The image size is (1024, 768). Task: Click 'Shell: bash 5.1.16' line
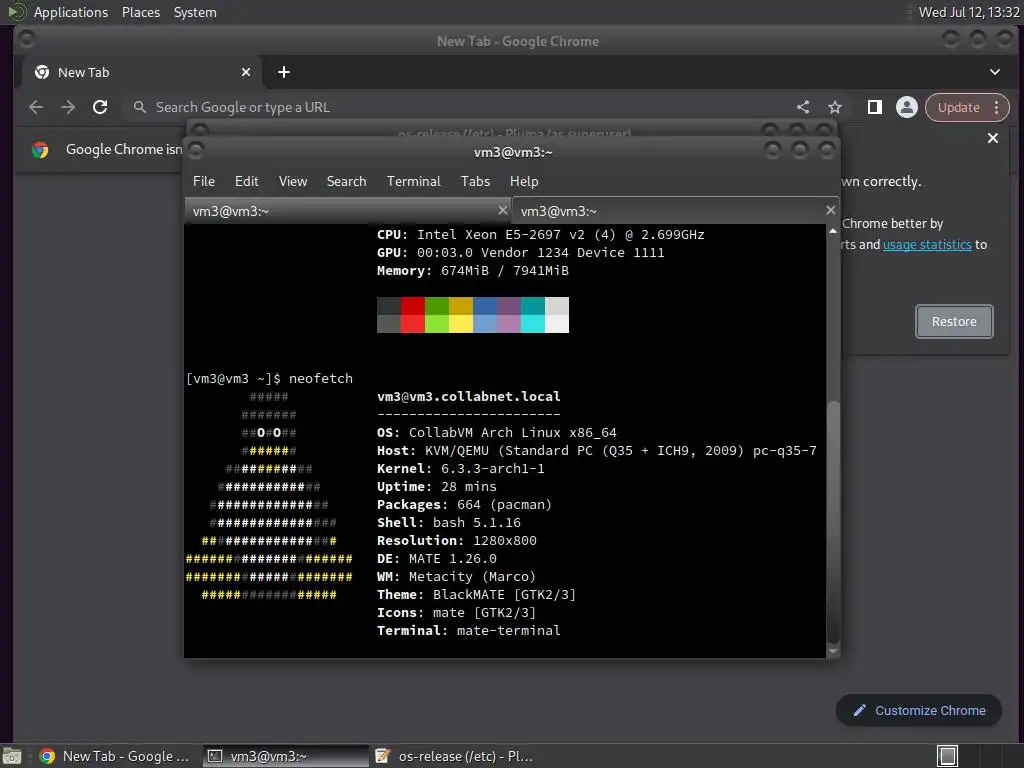click(449, 522)
